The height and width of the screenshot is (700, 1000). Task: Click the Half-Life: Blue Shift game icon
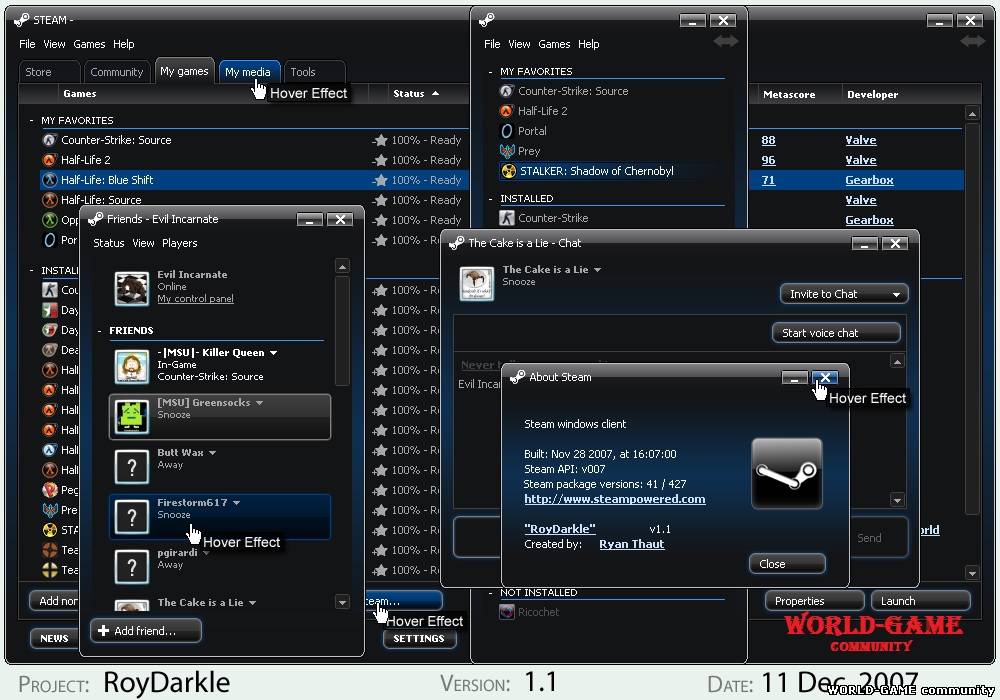tap(50, 180)
